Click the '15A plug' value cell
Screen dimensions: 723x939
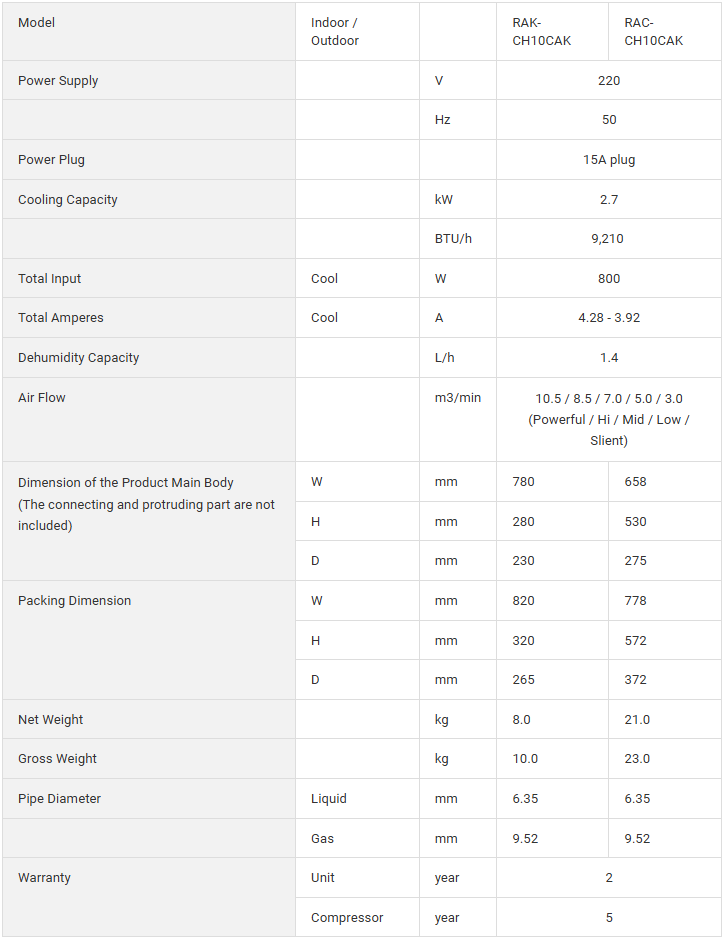coord(609,160)
